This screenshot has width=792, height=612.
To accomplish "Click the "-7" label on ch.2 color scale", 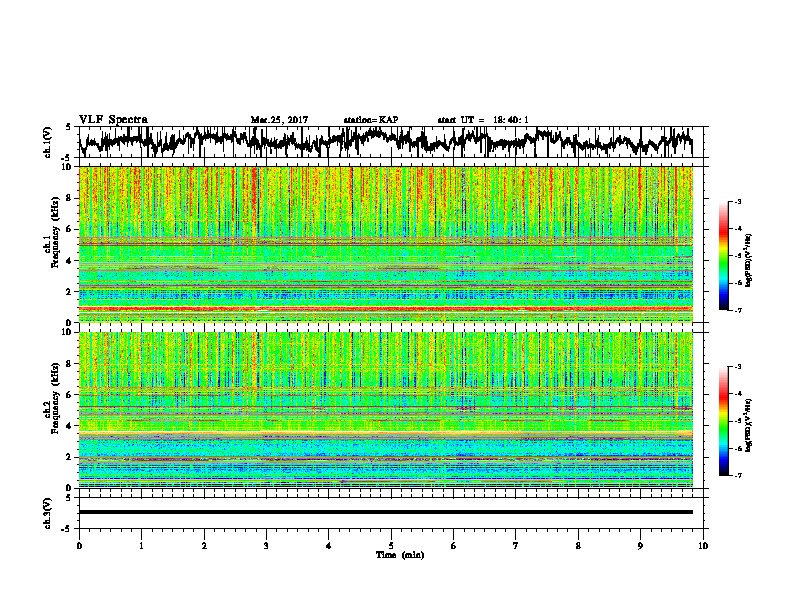I will [737, 475].
